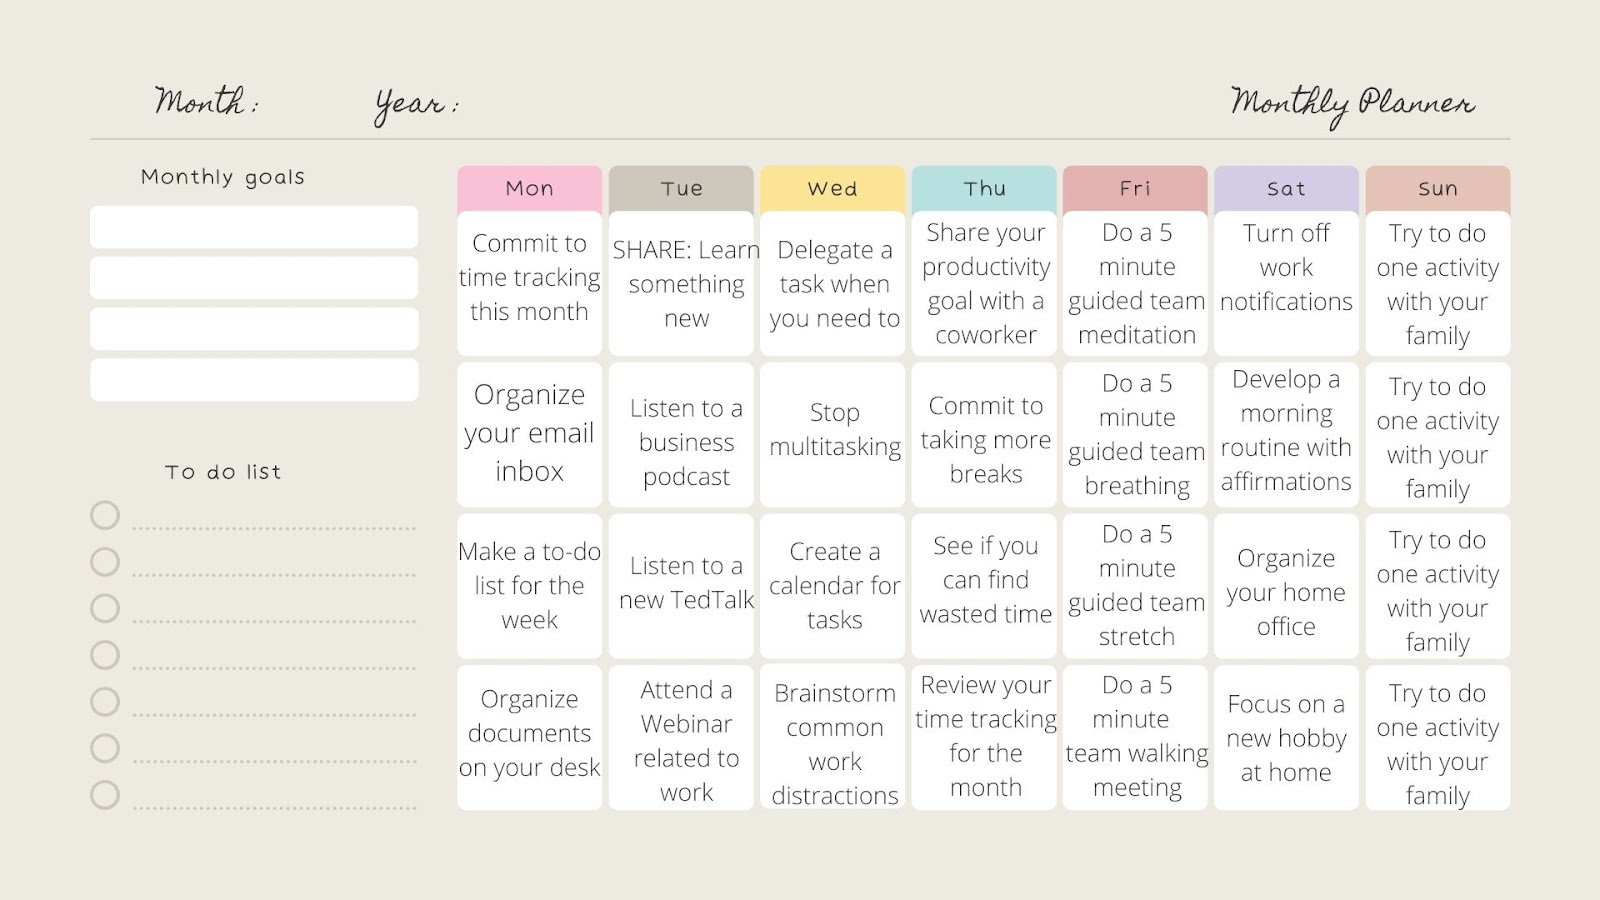This screenshot has height=900, width=1600.
Task: Click the 'Month :' handwritten label
Action: [x=206, y=102]
